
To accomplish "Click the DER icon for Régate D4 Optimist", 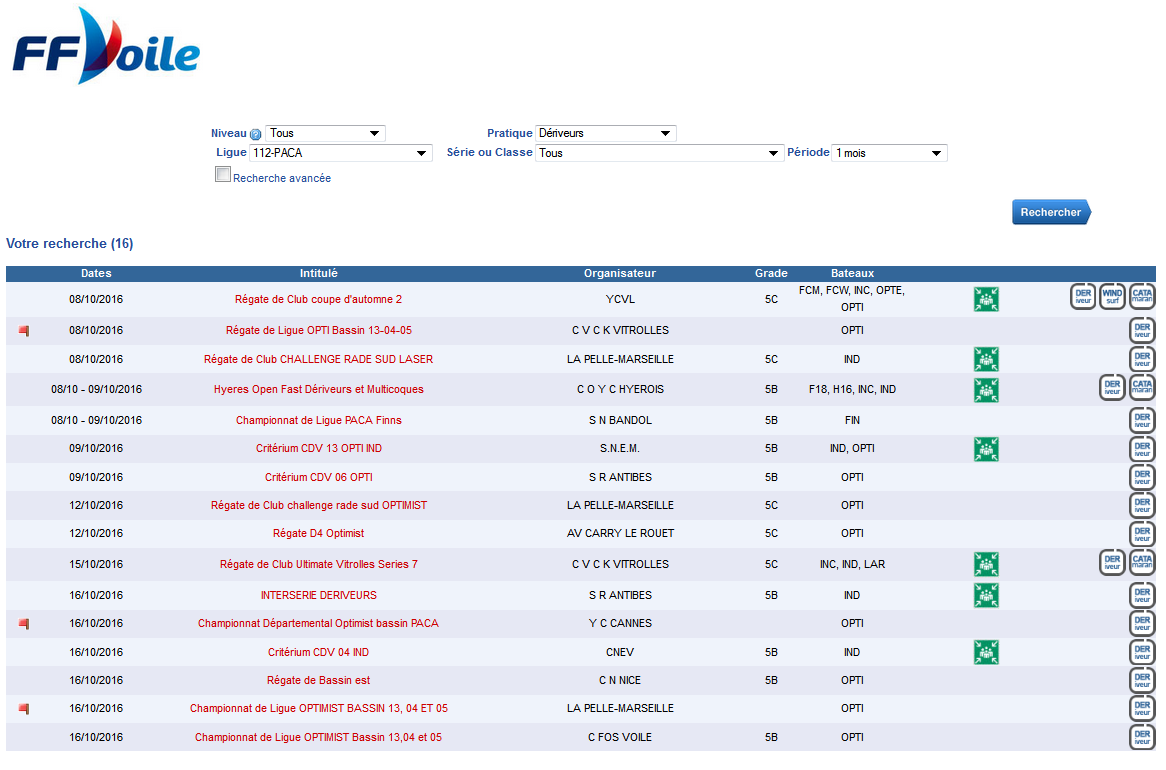I will (1142, 533).
